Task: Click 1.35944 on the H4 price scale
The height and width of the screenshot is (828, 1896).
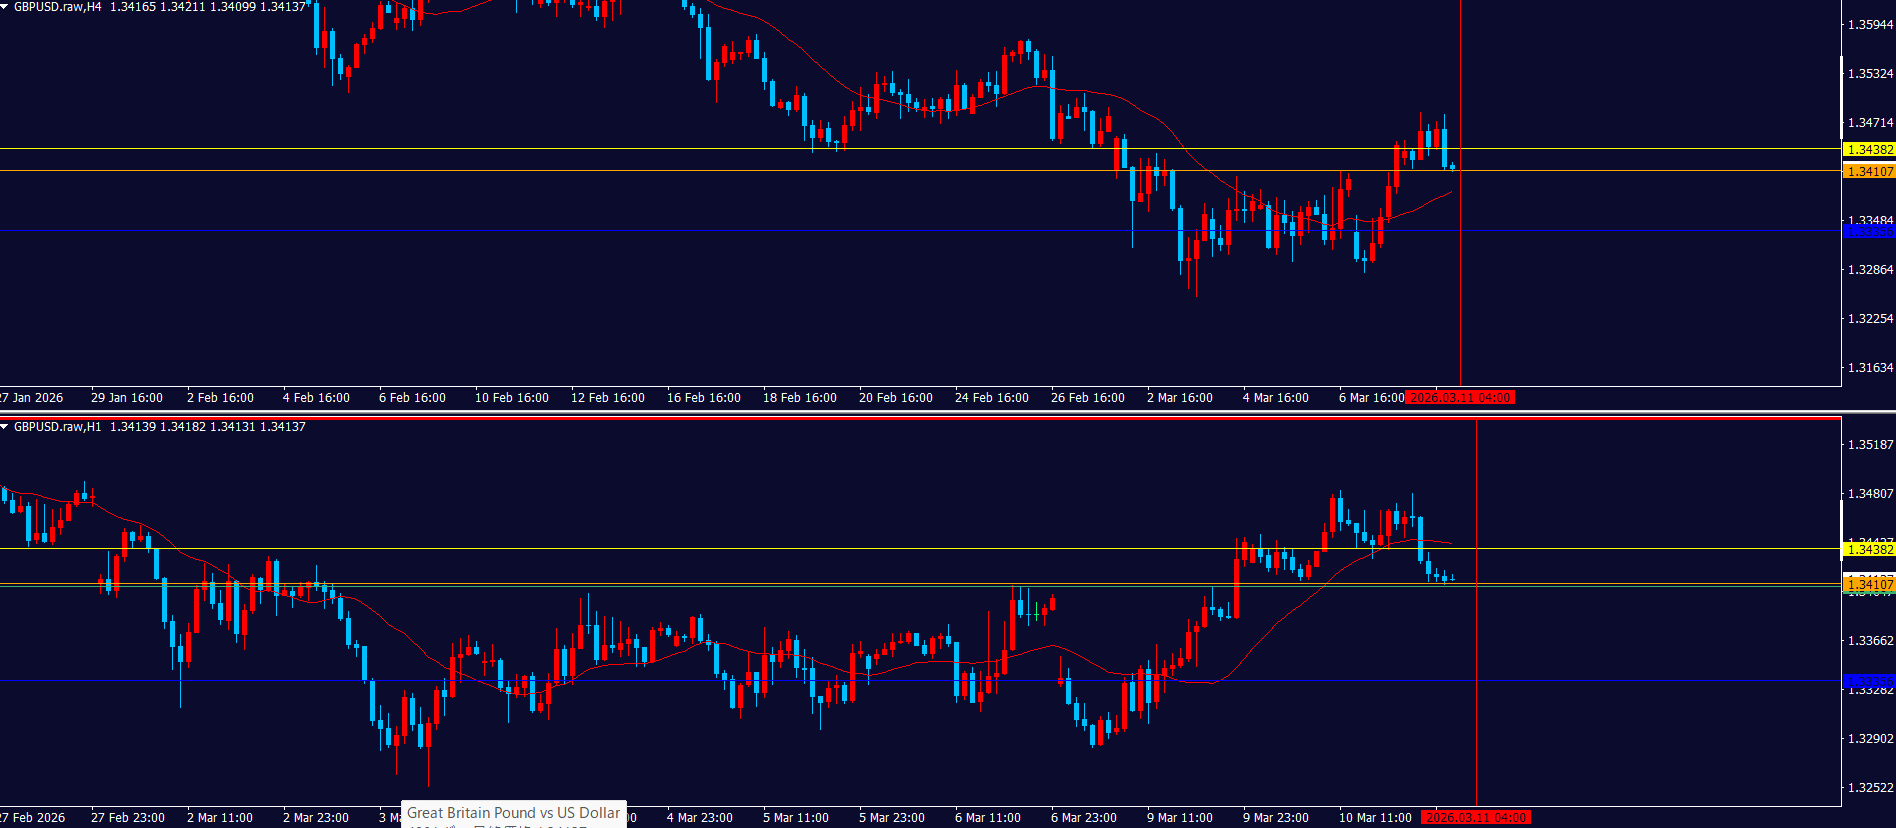Action: pos(1870,25)
